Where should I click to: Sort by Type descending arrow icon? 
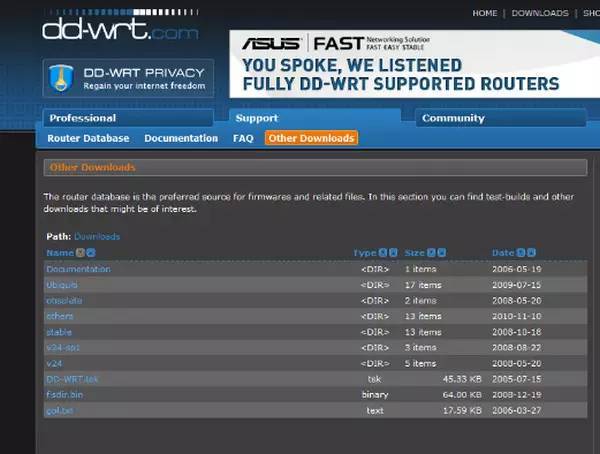[393, 253]
